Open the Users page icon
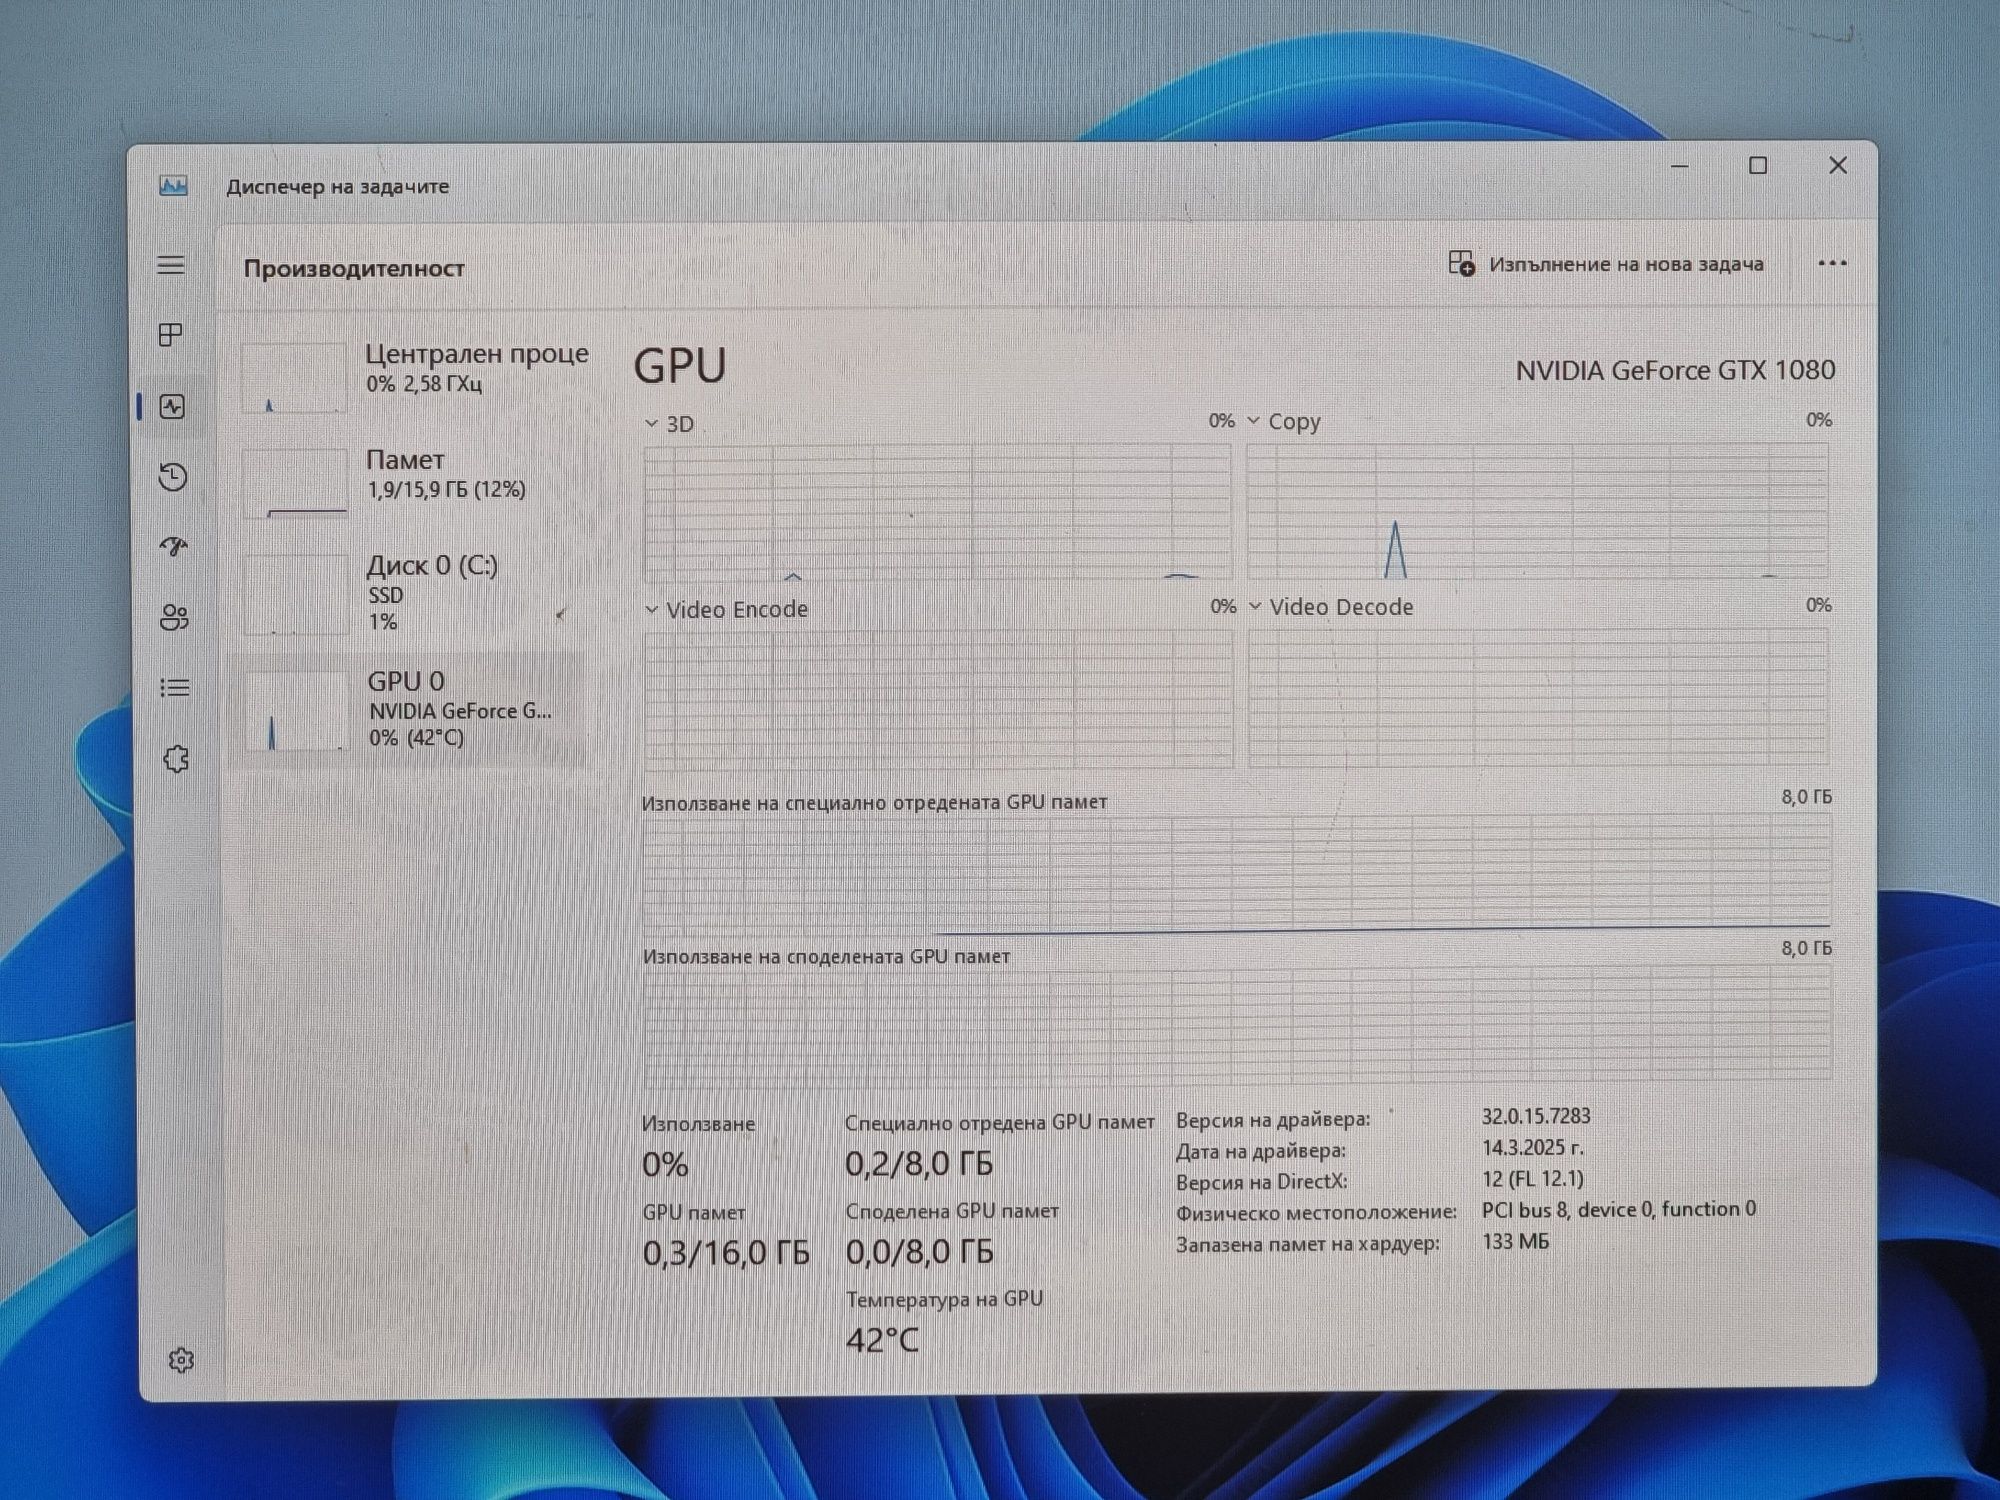The width and height of the screenshot is (2000, 1500). [174, 617]
